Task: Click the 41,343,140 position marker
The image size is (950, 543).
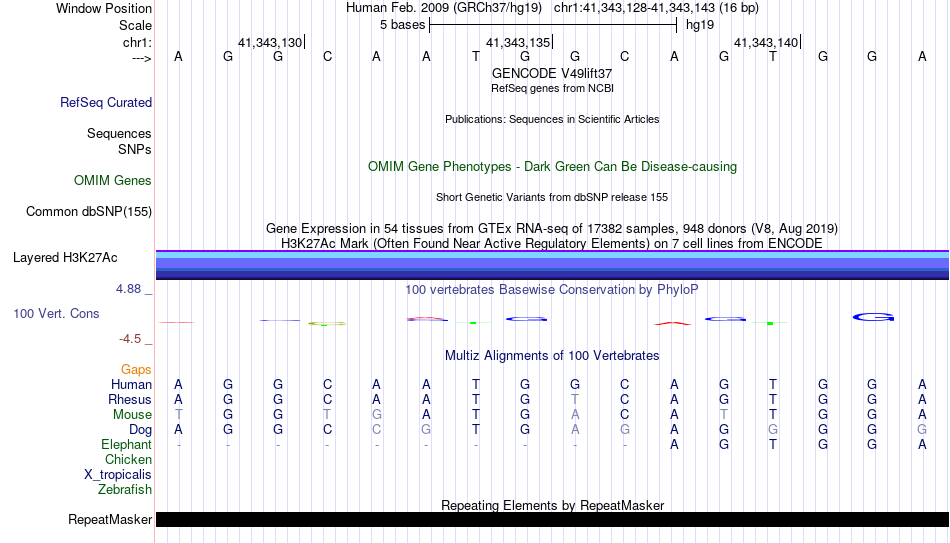Action: coord(767,42)
